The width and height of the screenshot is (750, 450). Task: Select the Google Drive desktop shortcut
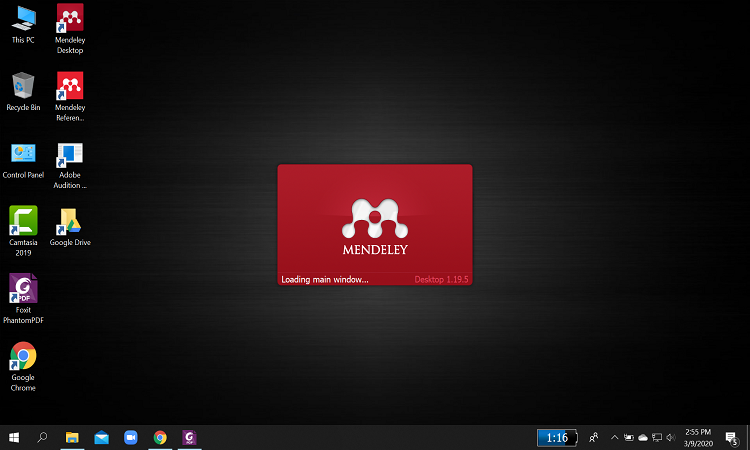pyautogui.click(x=70, y=227)
